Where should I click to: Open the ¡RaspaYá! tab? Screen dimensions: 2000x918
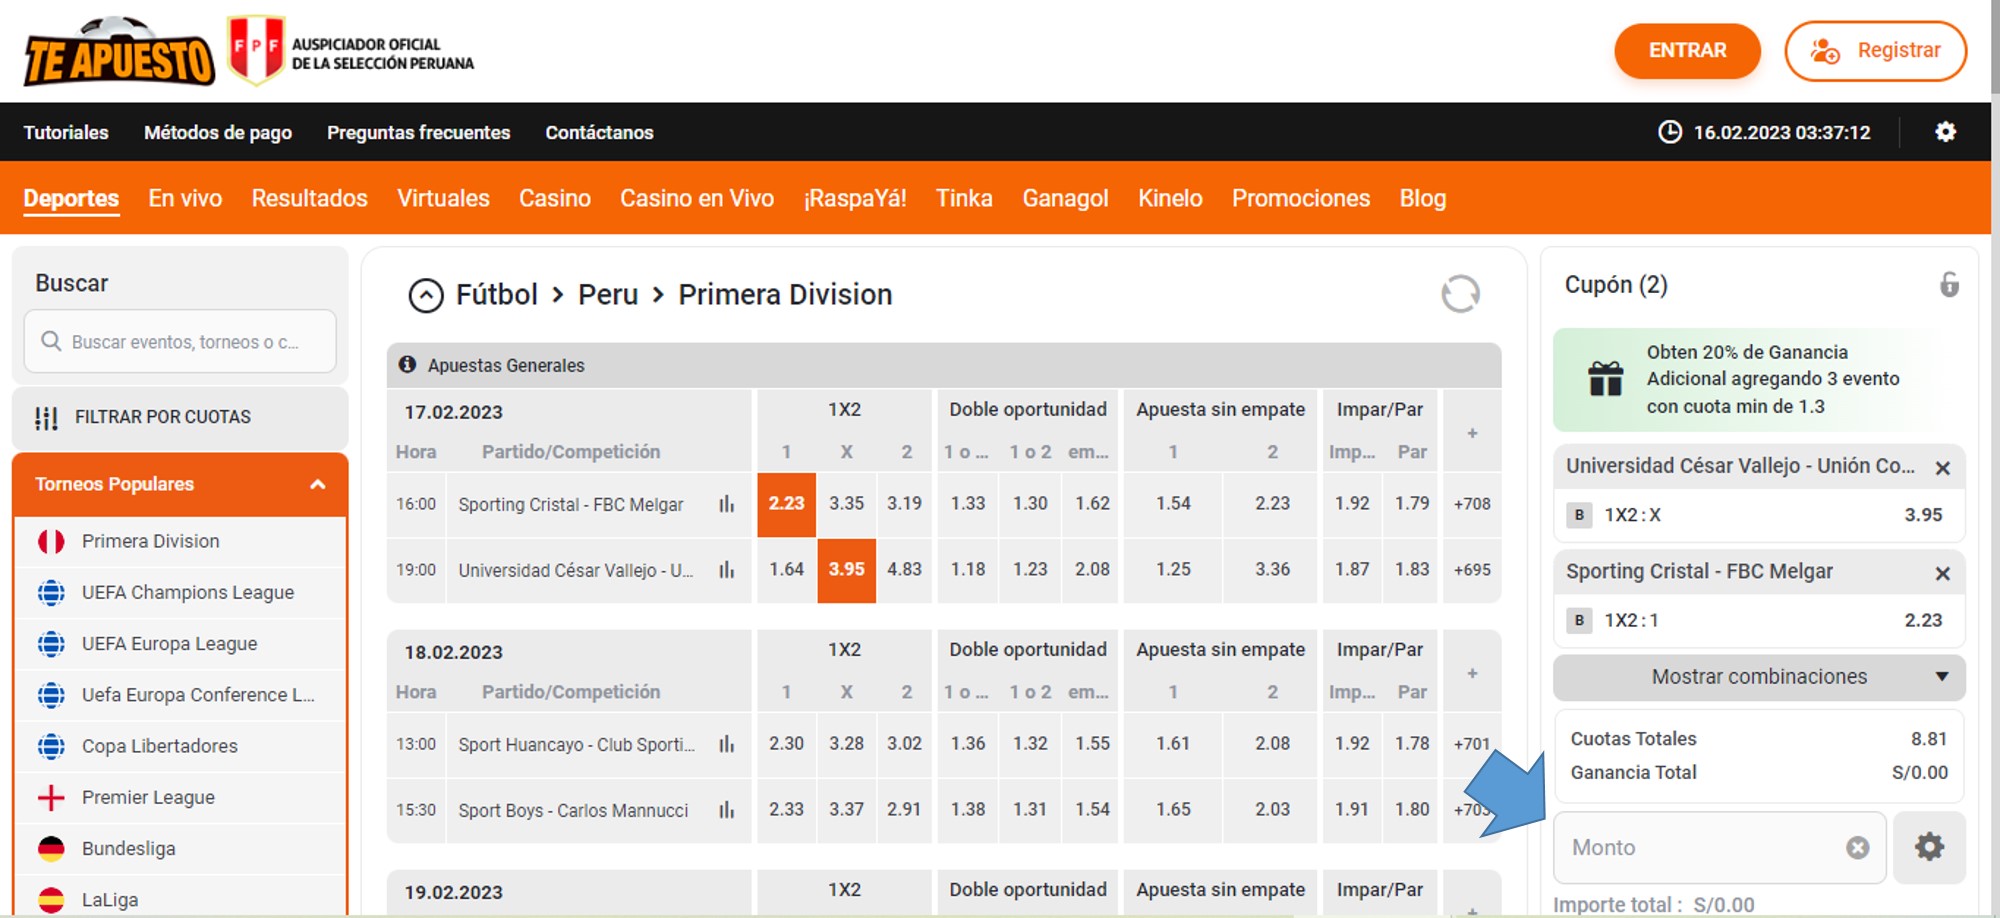[x=855, y=199]
